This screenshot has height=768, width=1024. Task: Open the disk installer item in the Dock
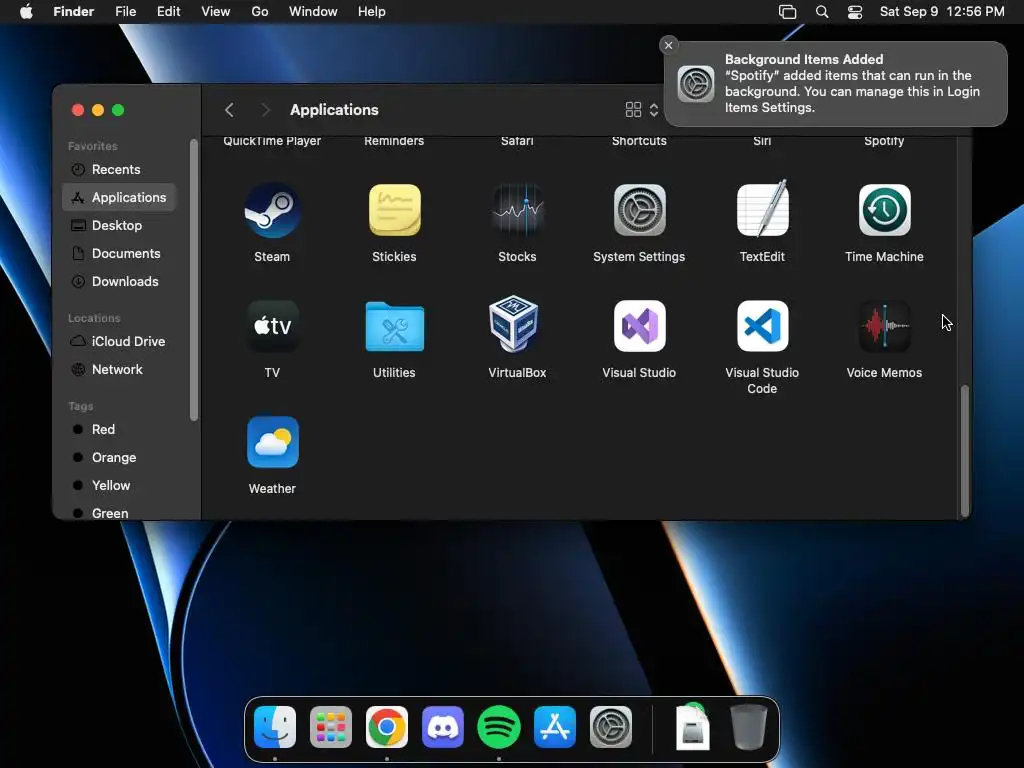tap(692, 726)
